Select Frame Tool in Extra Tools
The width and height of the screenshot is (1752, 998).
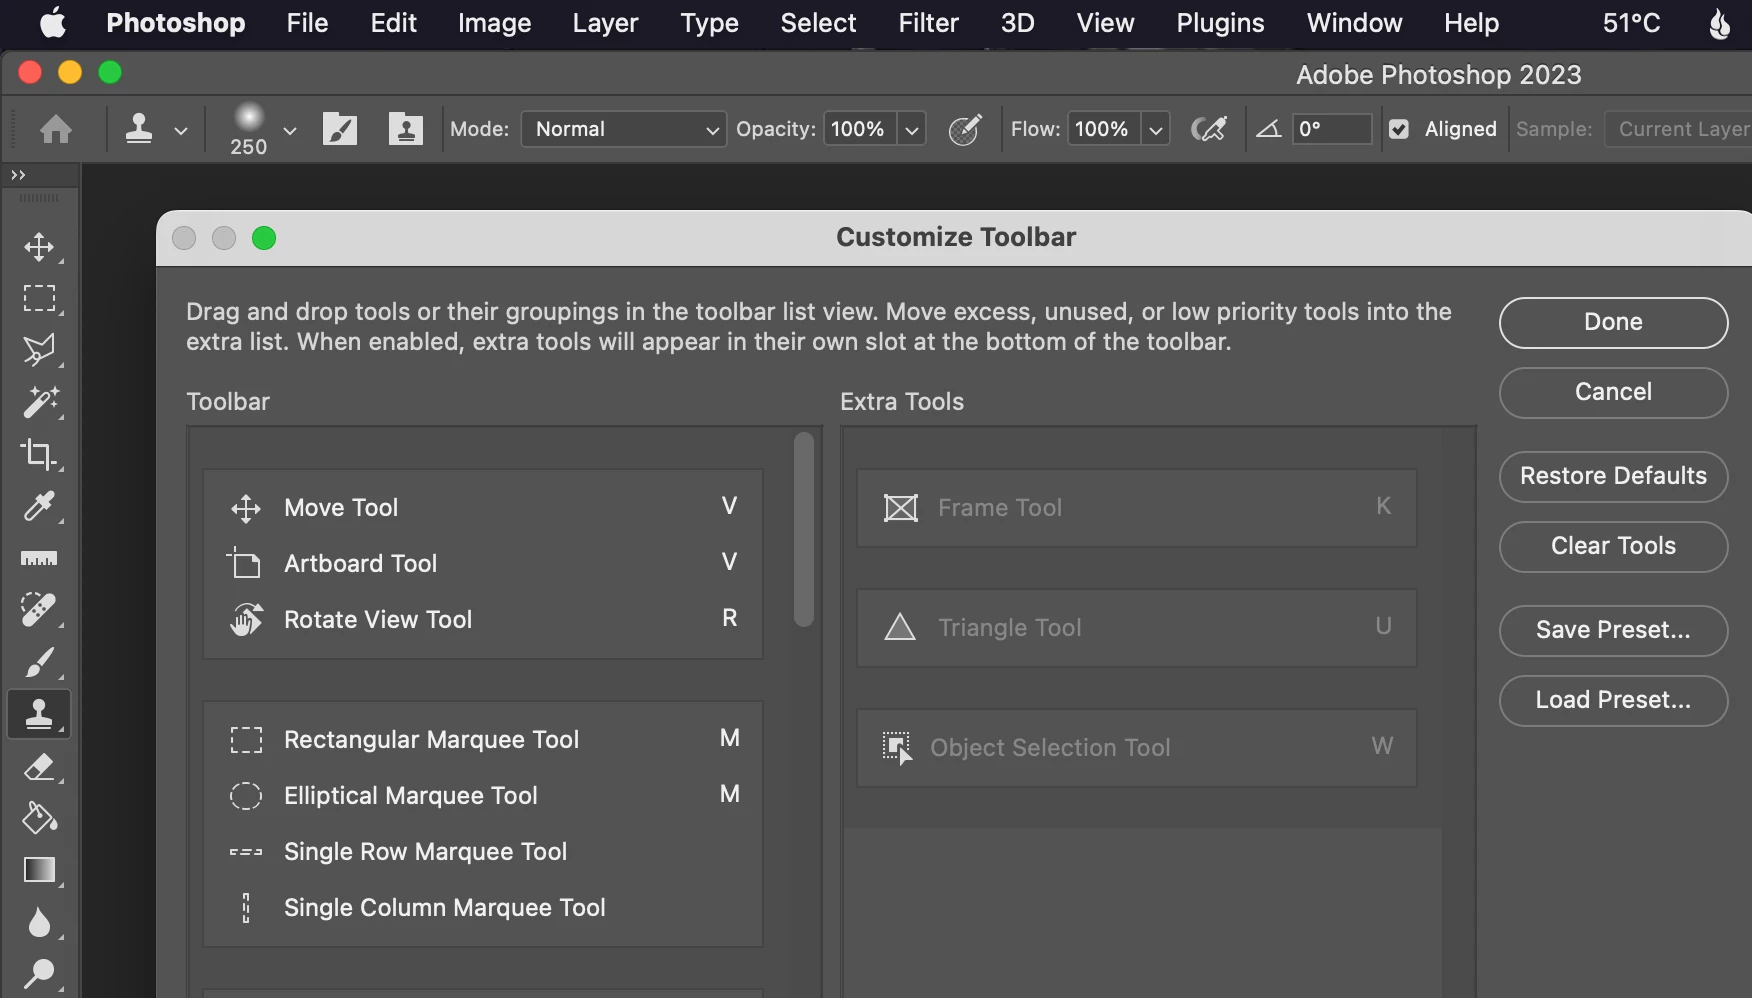click(x=1137, y=508)
